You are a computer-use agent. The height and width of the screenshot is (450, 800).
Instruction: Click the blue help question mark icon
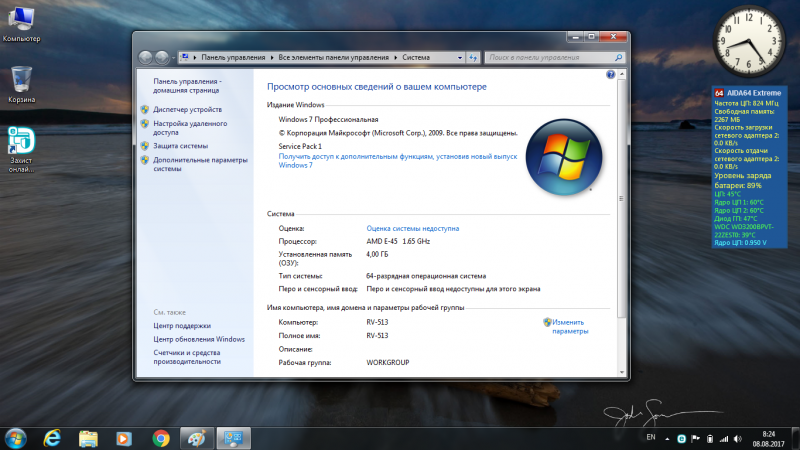pos(610,75)
